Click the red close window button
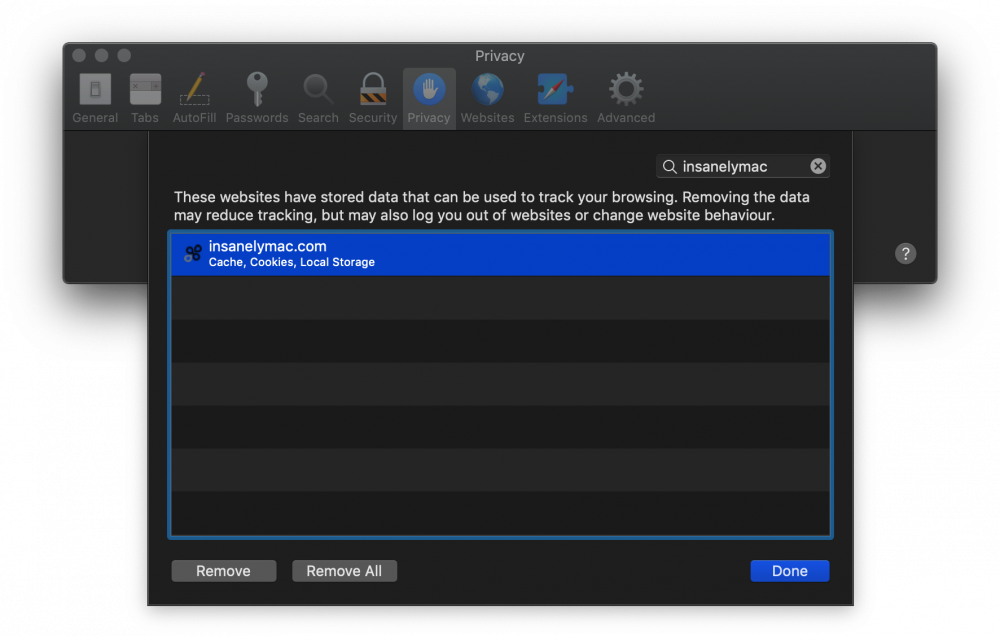The image size is (1000, 636). tap(79, 55)
